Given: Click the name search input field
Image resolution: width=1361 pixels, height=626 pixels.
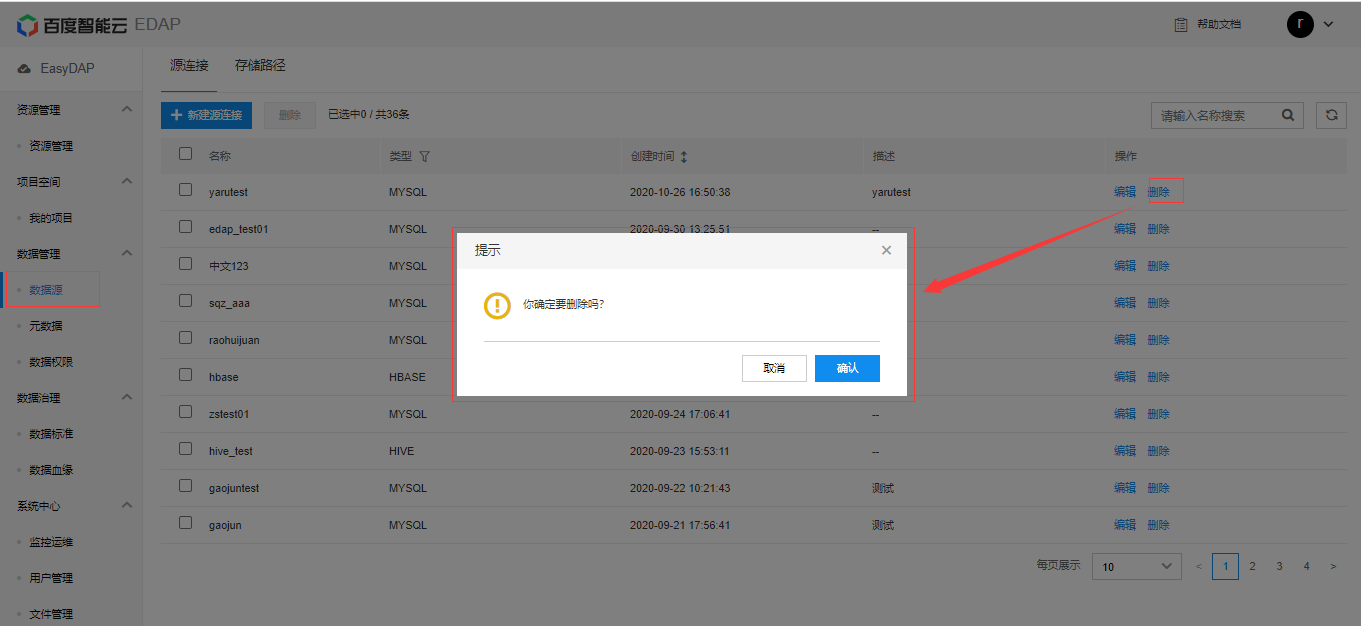Looking at the screenshot, I should tap(1215, 115).
